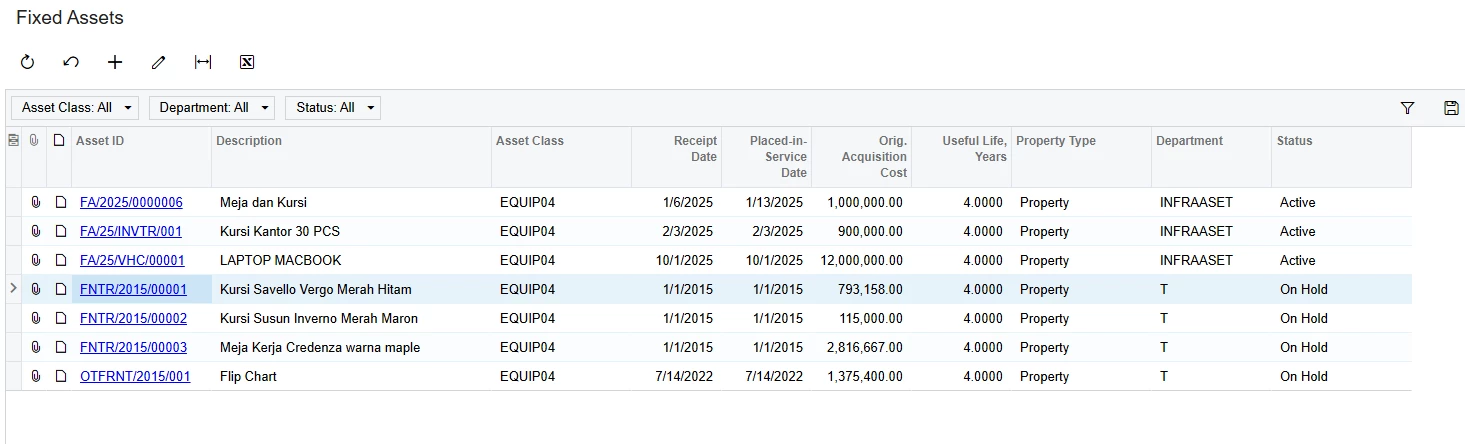Open attachments for FA/25/INVTR/001 row

[x=35, y=232]
